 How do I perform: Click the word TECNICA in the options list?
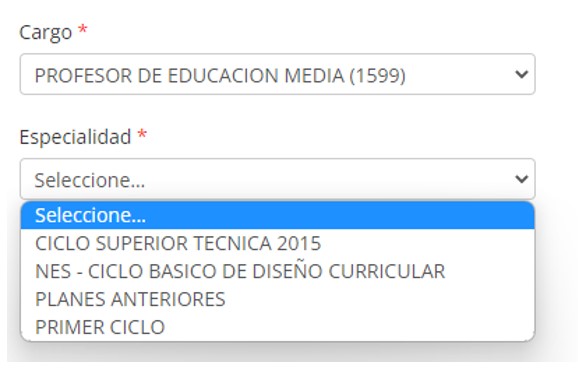coord(232,243)
